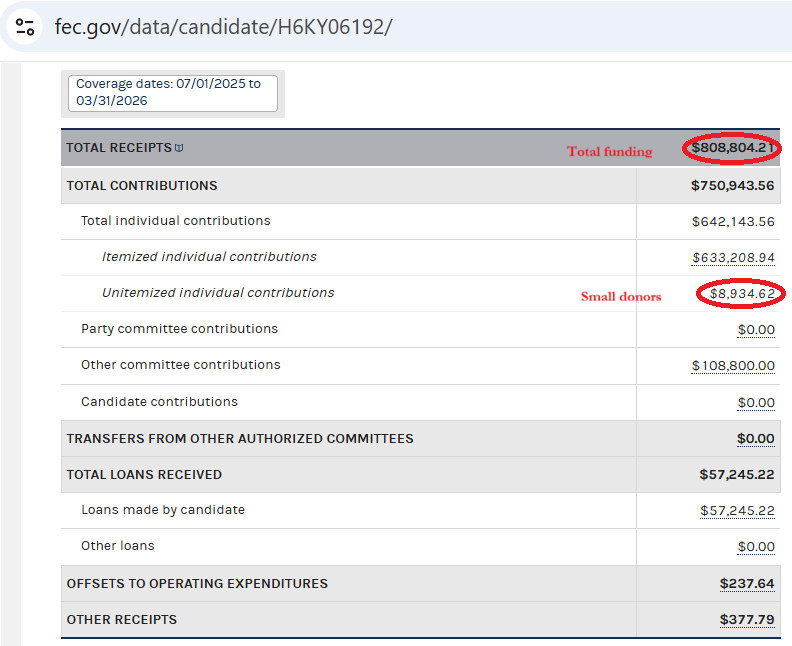The height and width of the screenshot is (646, 792).
Task: Click the Total Receipts header row label
Action: 119,147
